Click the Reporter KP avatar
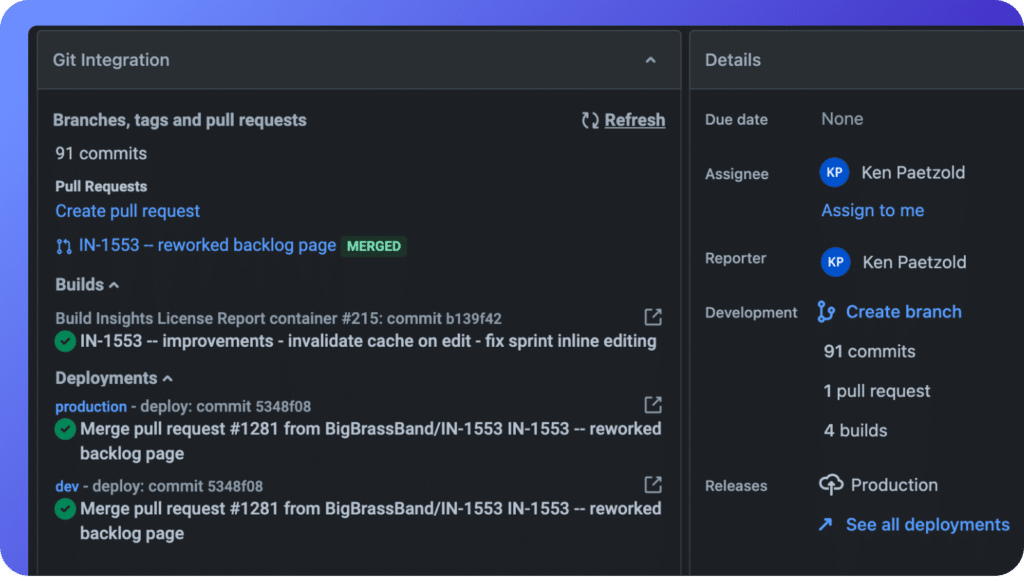 (835, 262)
